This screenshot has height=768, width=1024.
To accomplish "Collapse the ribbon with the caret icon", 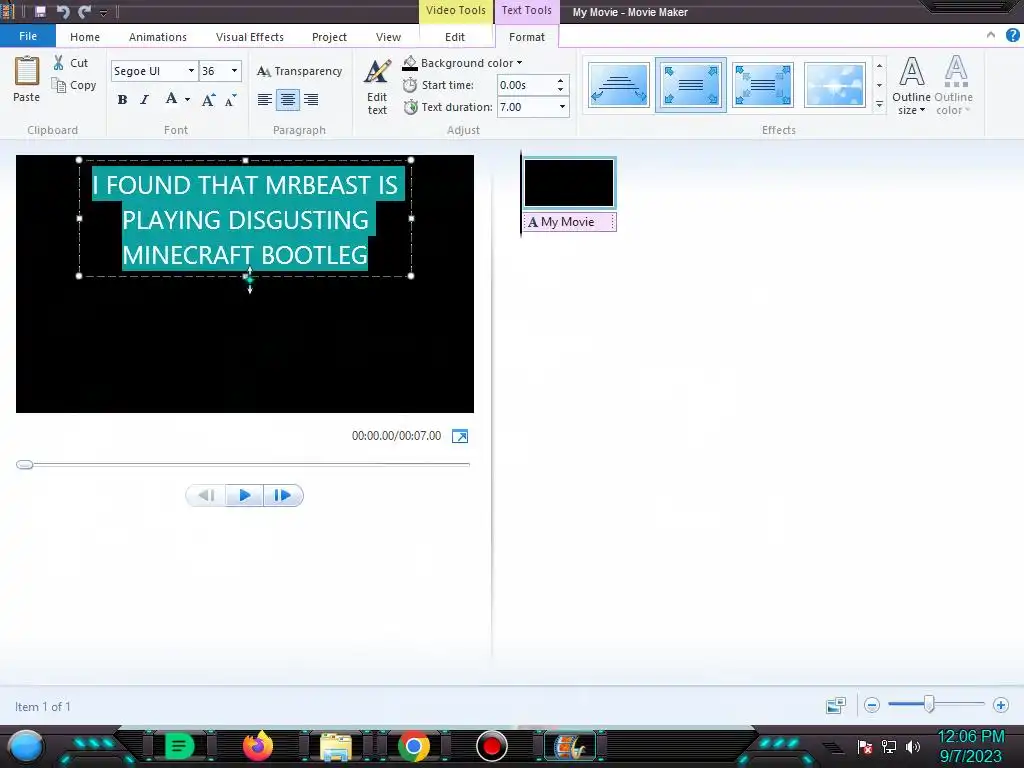I will click(991, 35).
